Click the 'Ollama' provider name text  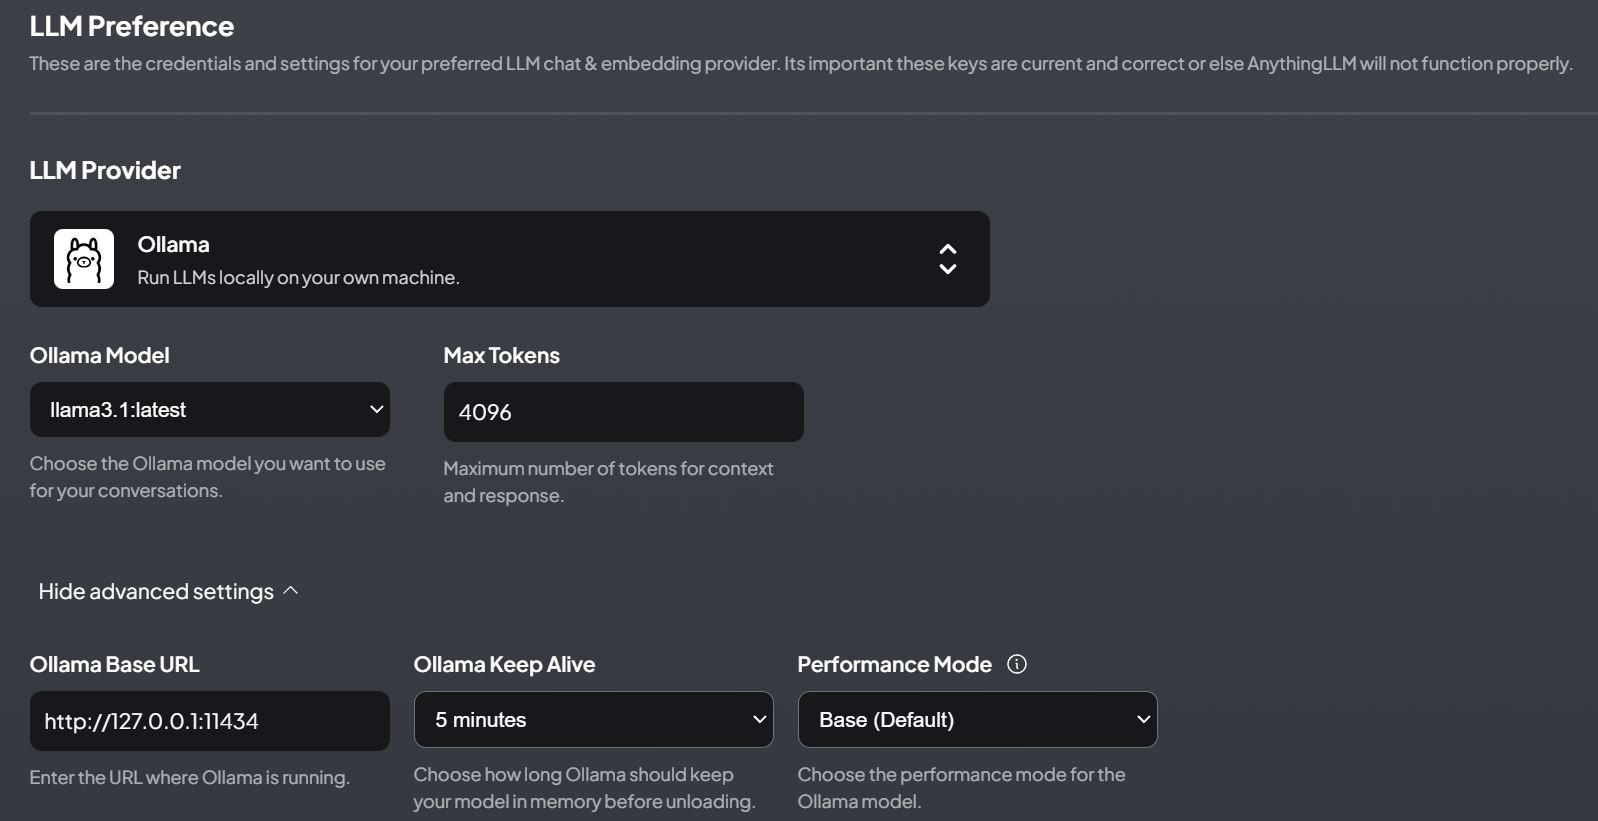pos(173,244)
